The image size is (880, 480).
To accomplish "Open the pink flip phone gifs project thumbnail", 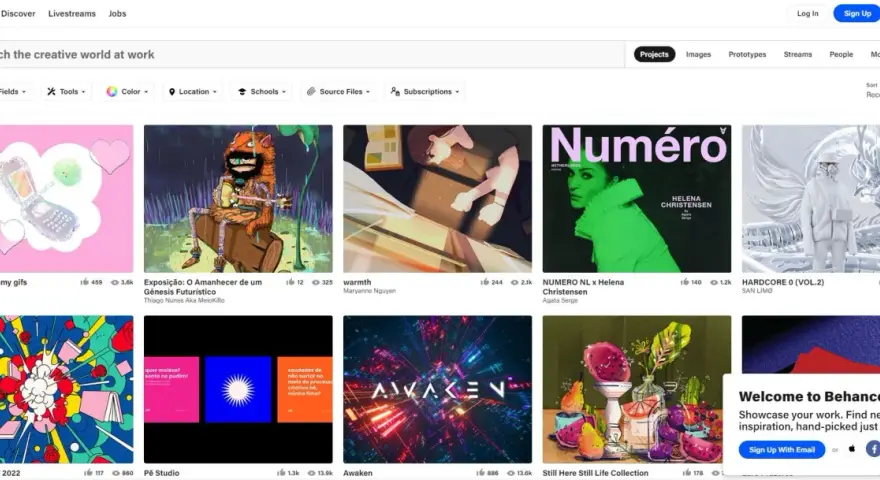I will (x=66, y=199).
